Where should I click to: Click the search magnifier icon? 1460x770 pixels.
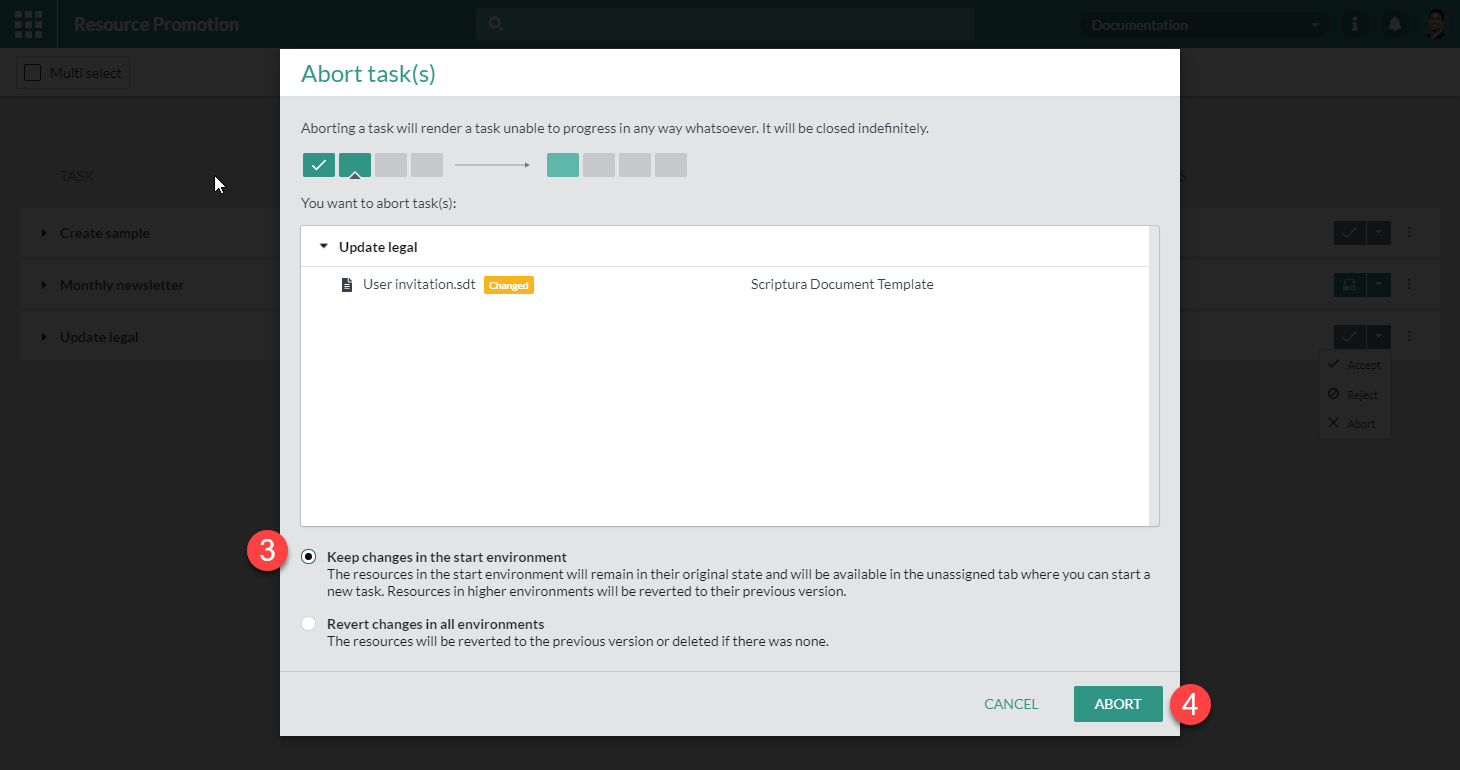[497, 24]
